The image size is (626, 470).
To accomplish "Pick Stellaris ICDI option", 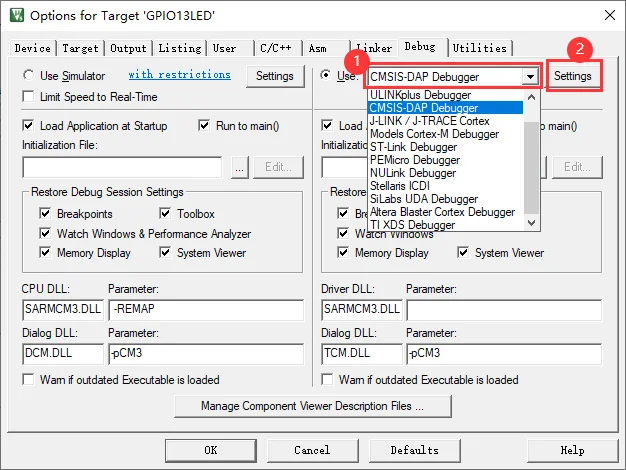I will (x=446, y=186).
